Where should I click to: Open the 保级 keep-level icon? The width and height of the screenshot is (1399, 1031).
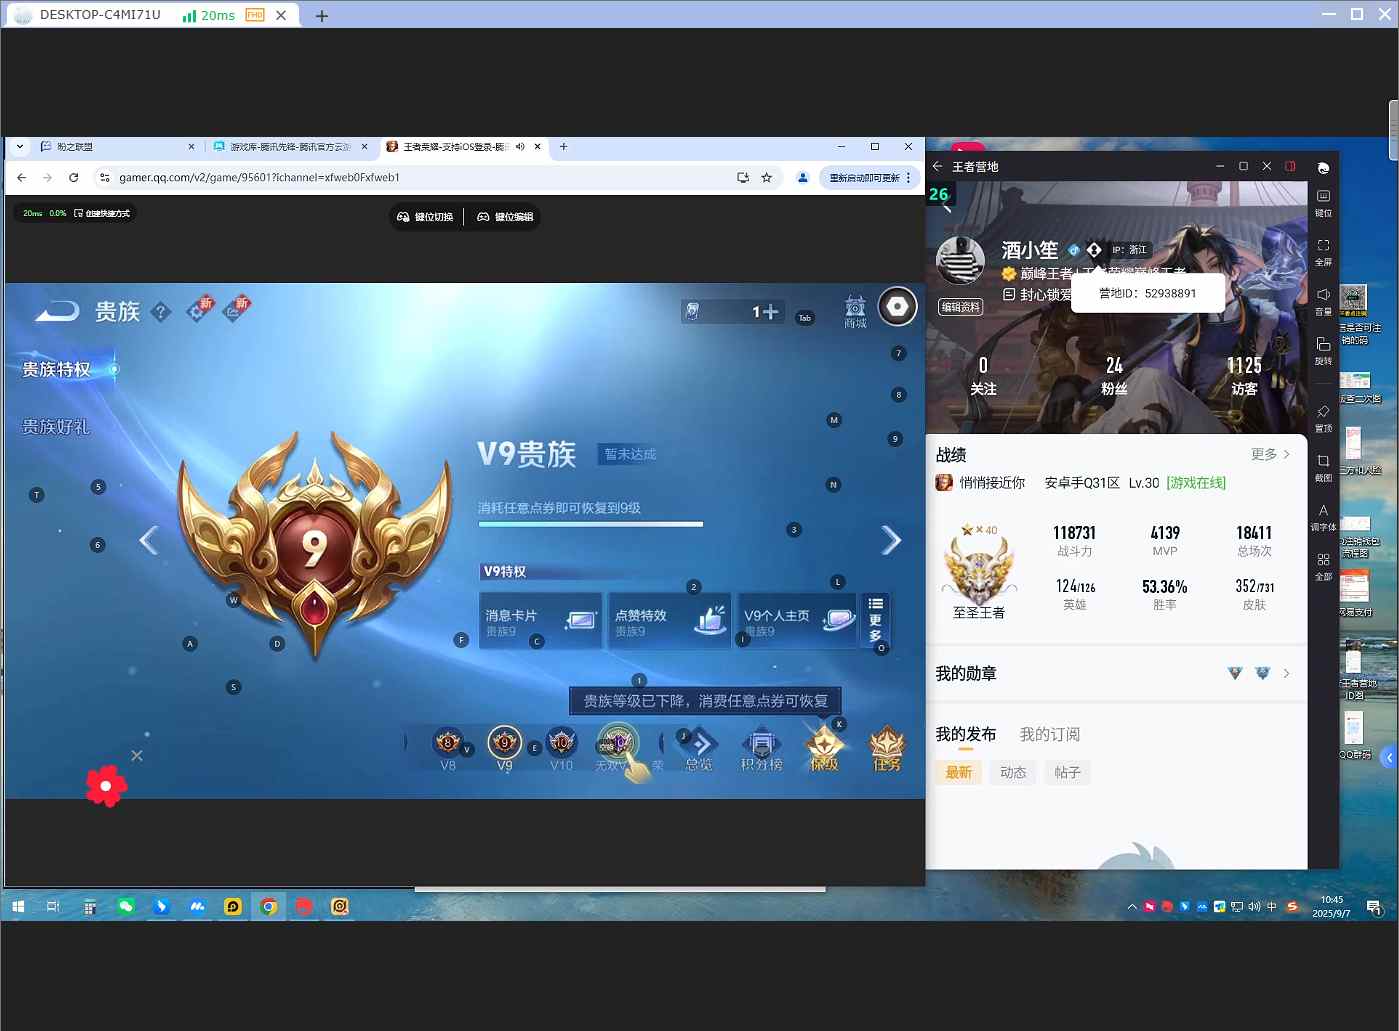tap(824, 749)
